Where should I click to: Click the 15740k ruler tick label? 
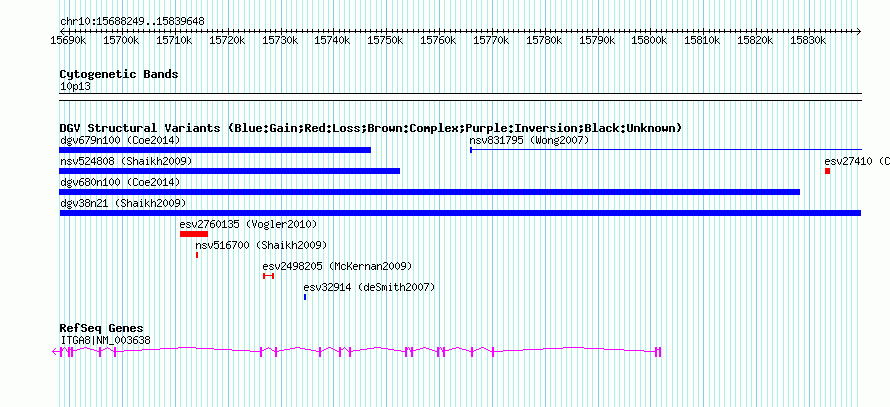(x=333, y=41)
